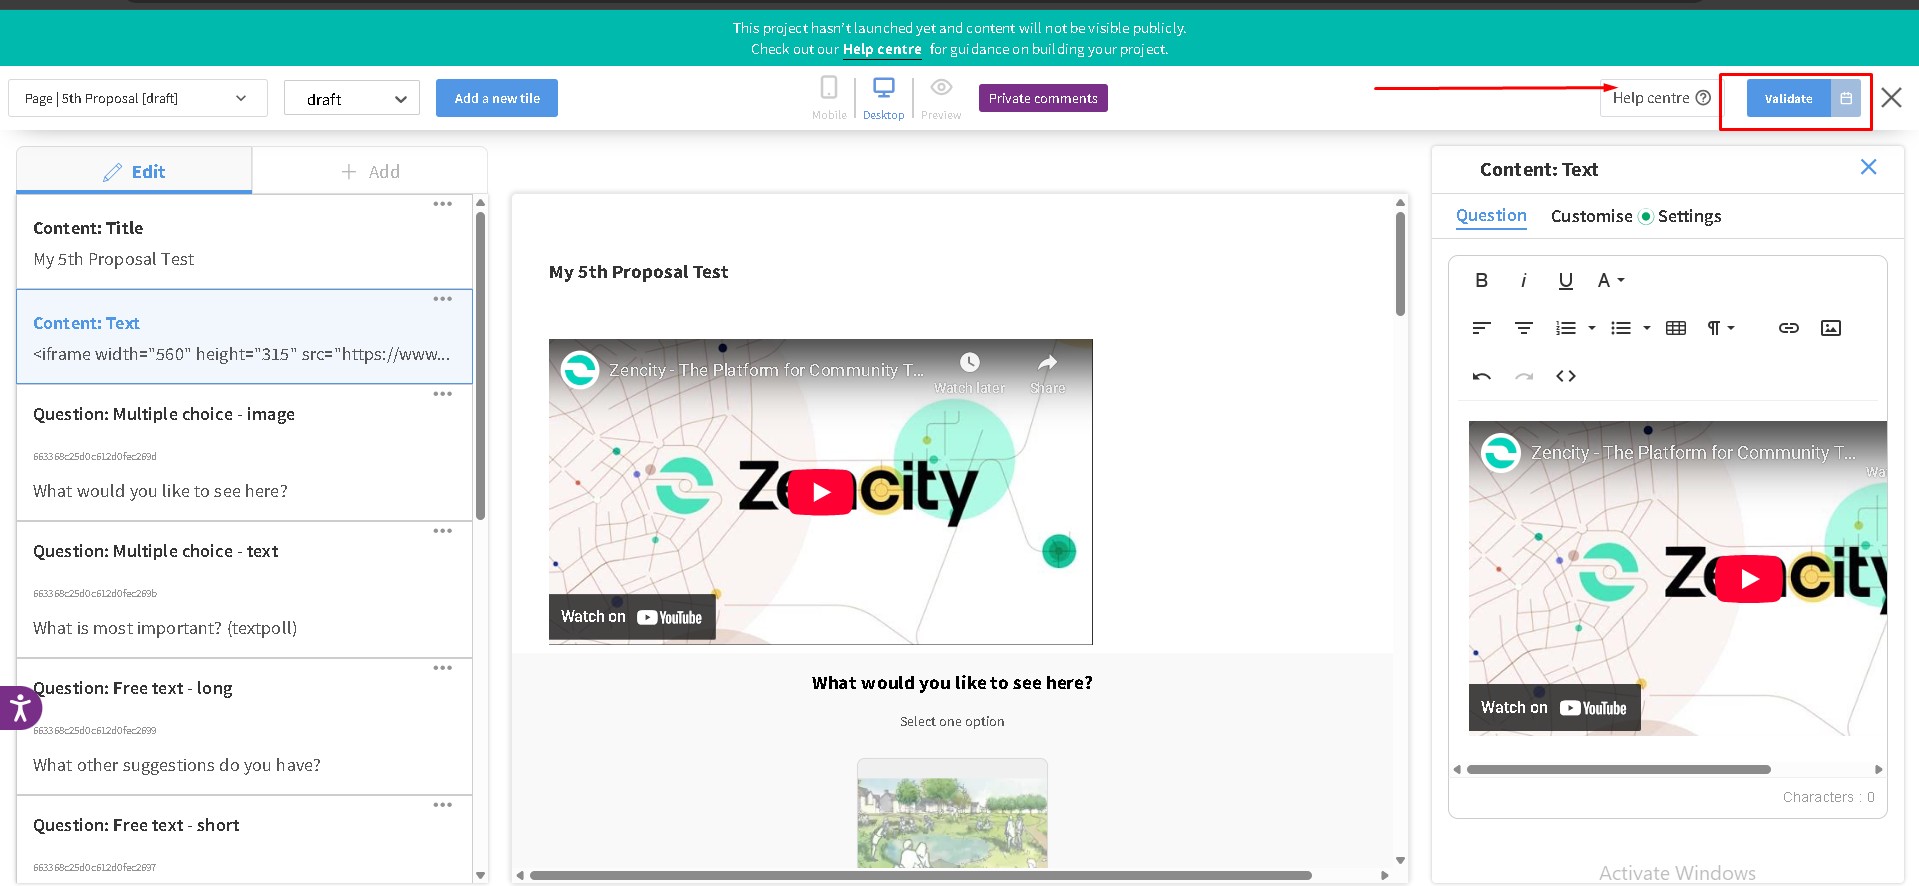The image size is (1919, 886).
Task: Apply underline formatting in editor
Action: (1565, 281)
